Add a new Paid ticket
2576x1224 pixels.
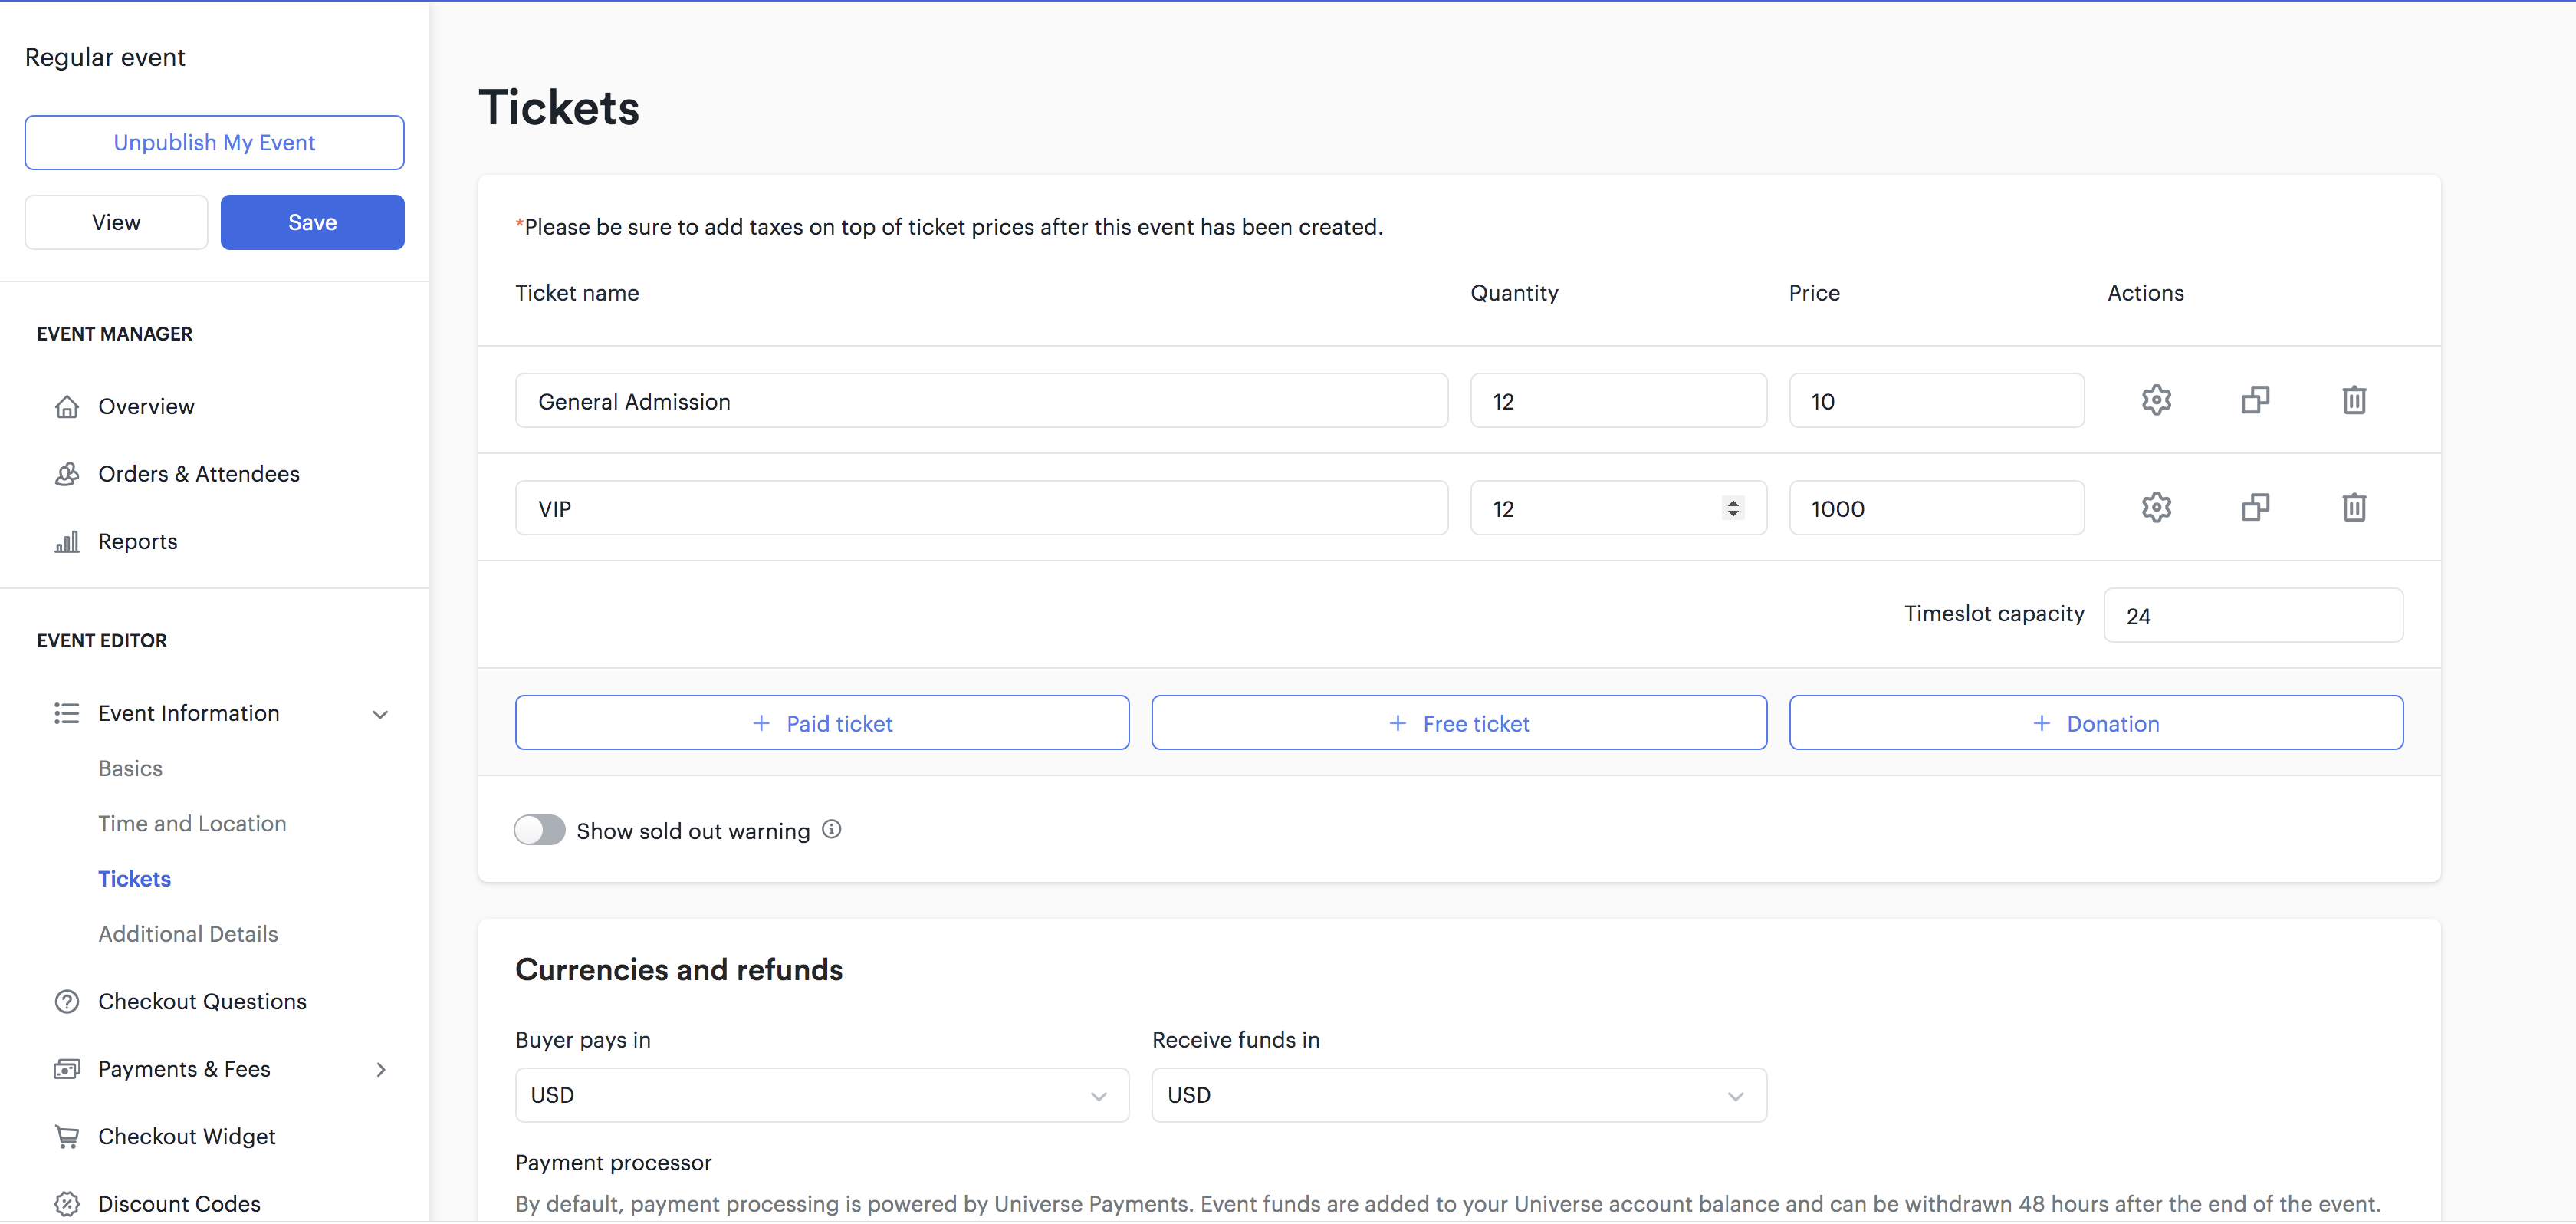821,723
